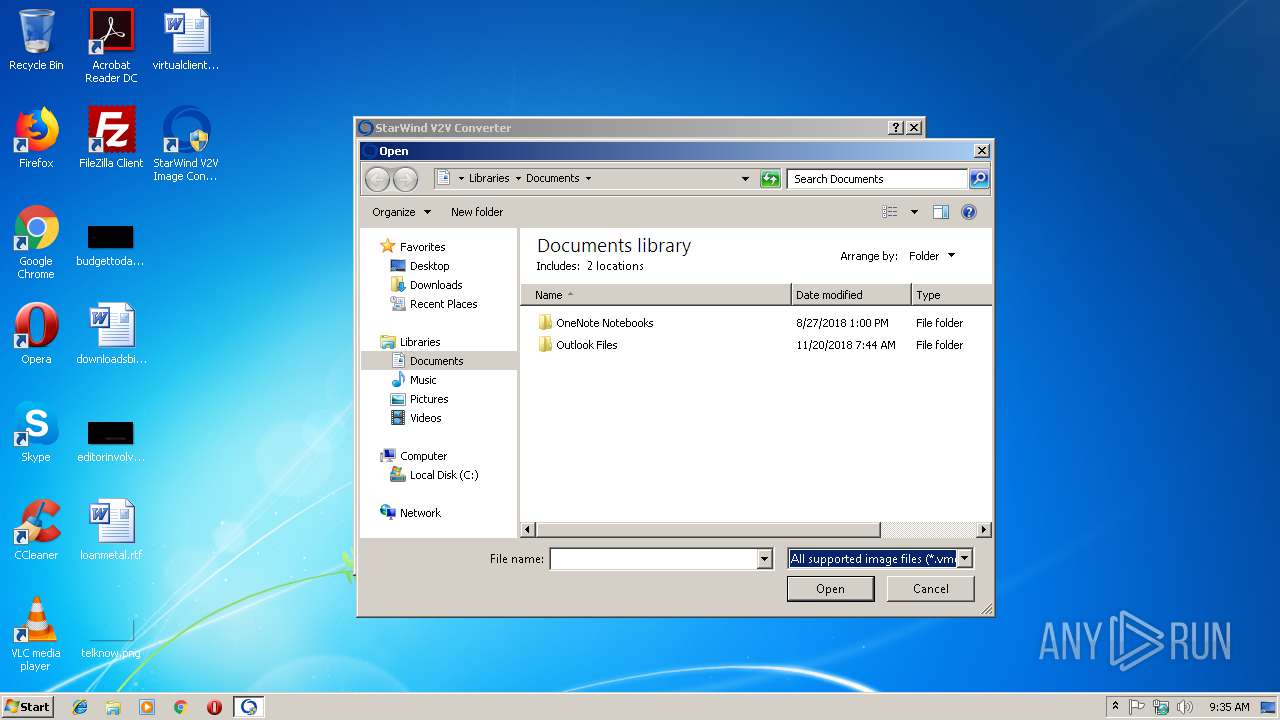Change the view with the views icon
The height and width of the screenshot is (720, 1280).
click(889, 212)
